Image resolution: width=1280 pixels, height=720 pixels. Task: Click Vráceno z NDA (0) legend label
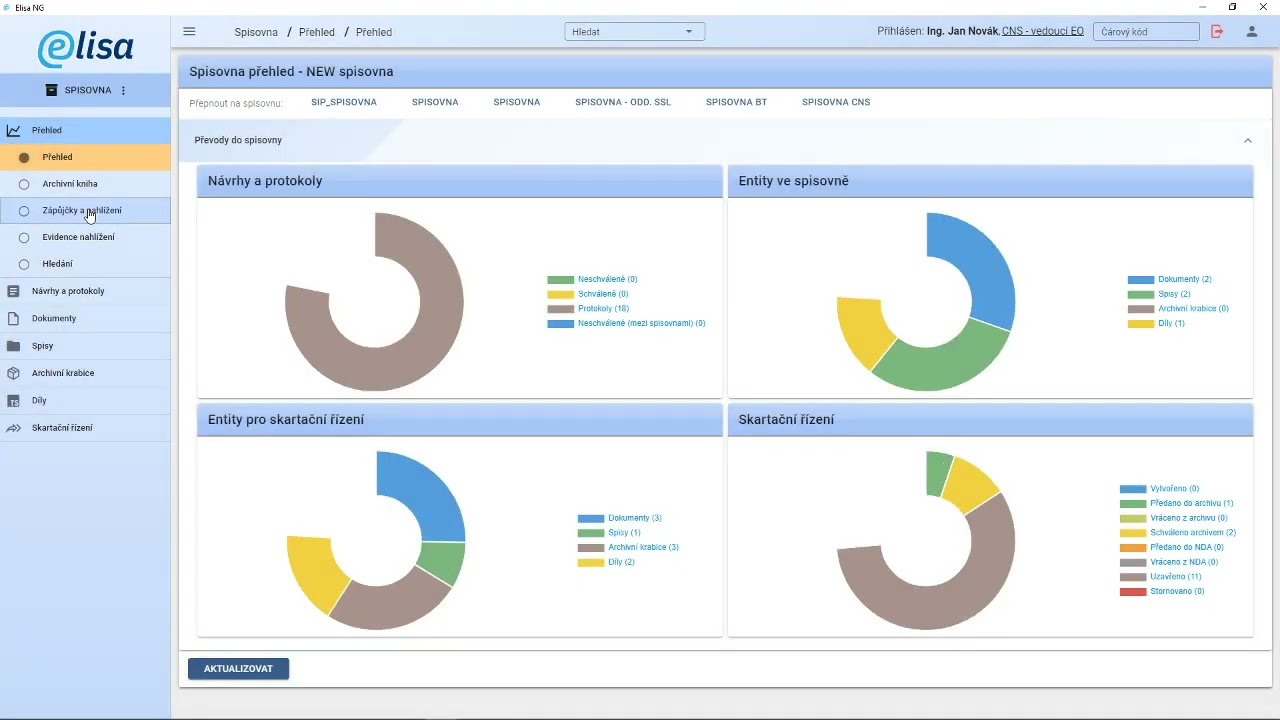tap(1184, 562)
